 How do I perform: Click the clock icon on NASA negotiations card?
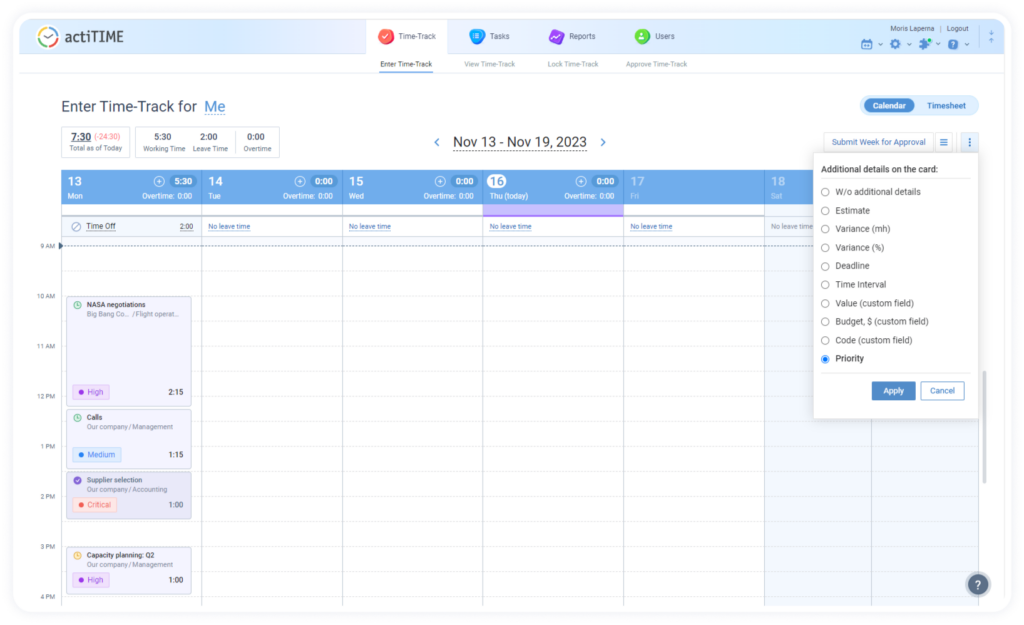coord(78,305)
